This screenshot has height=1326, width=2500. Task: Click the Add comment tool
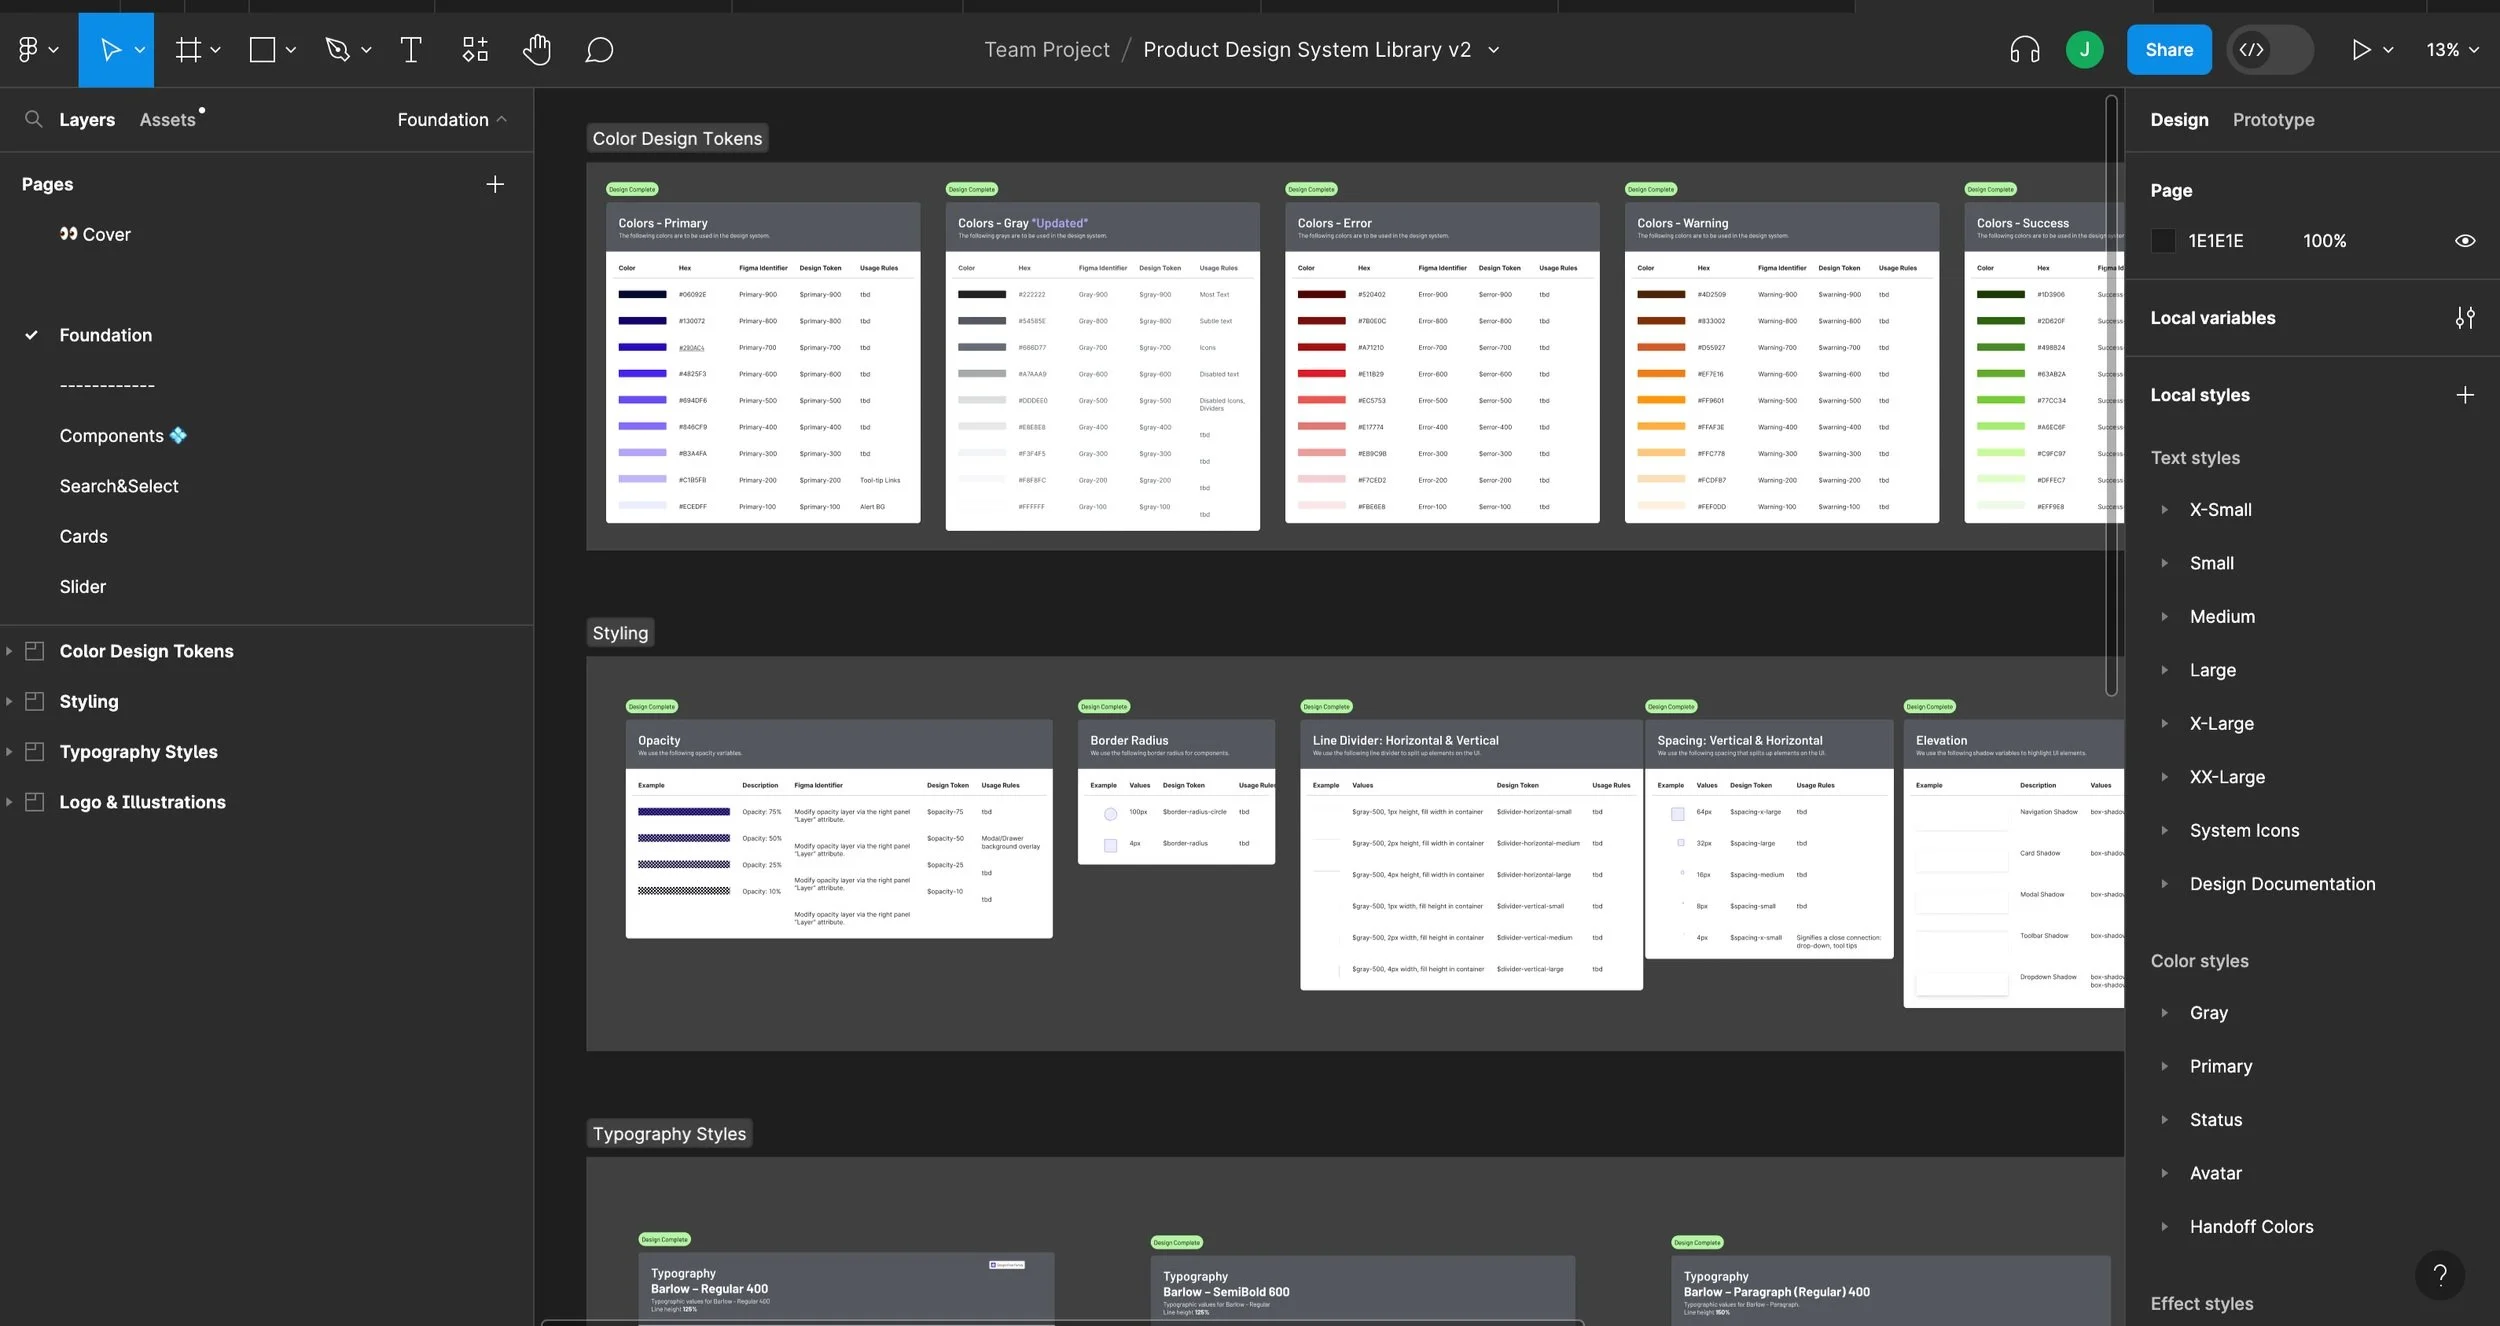click(x=599, y=50)
